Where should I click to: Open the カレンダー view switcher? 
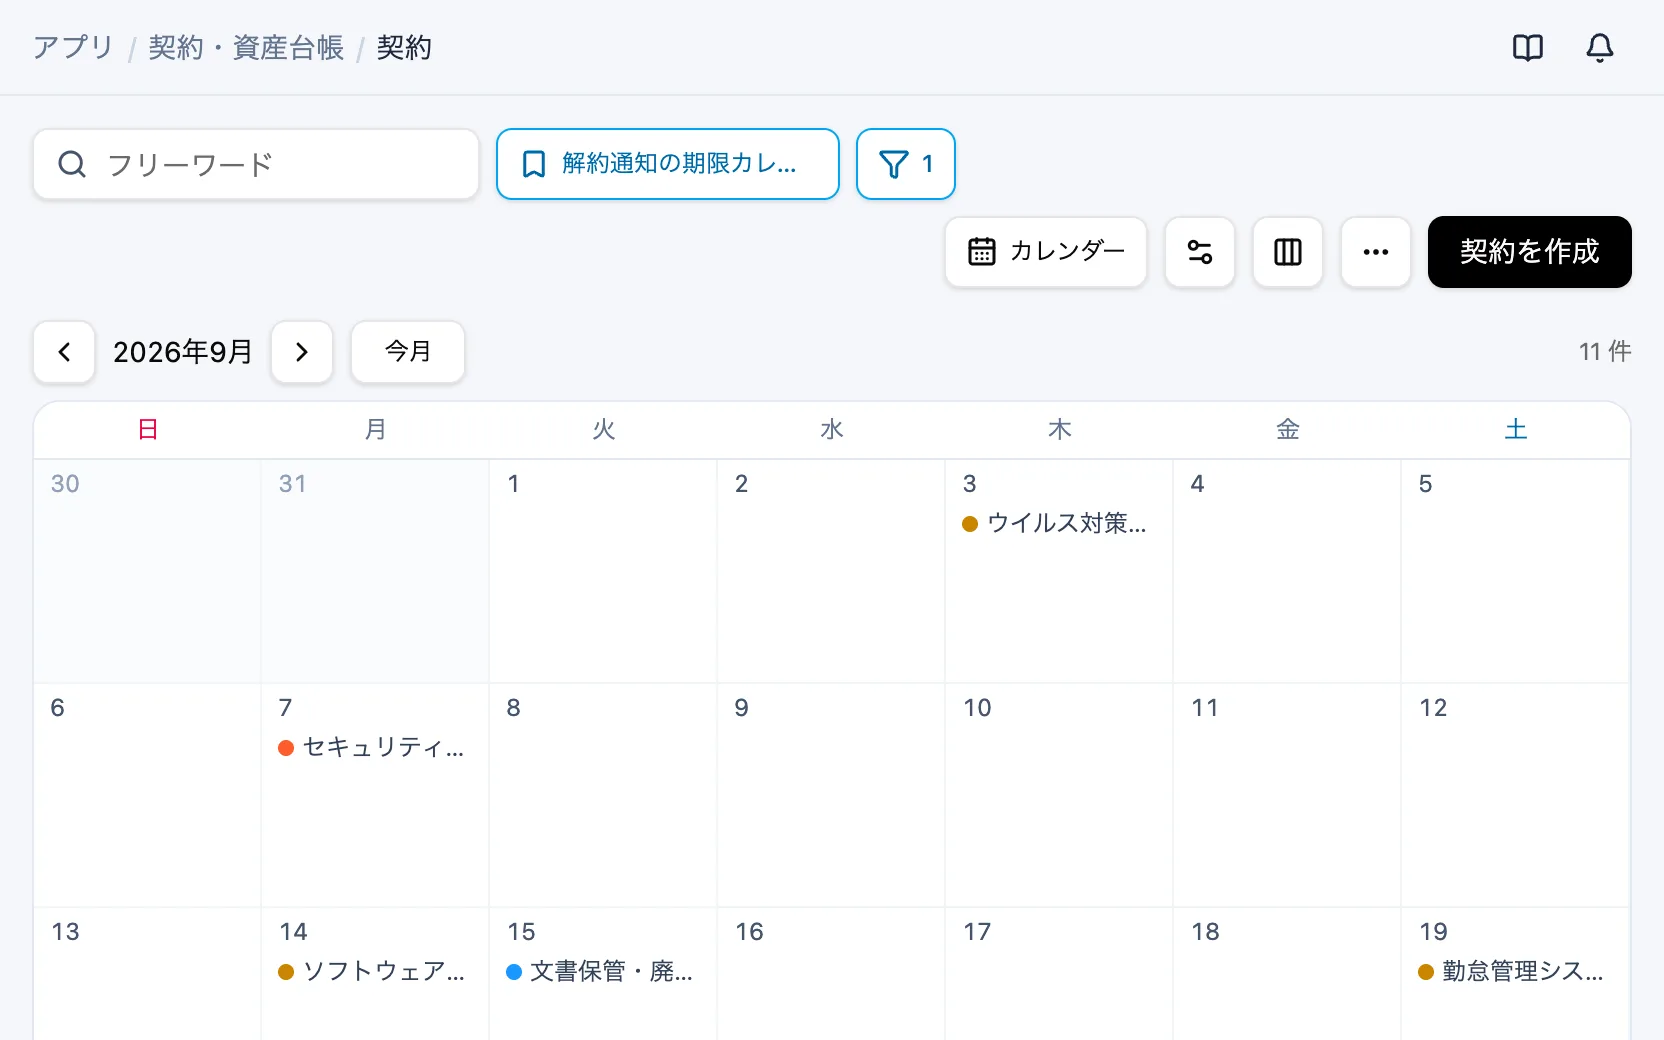(x=1046, y=252)
